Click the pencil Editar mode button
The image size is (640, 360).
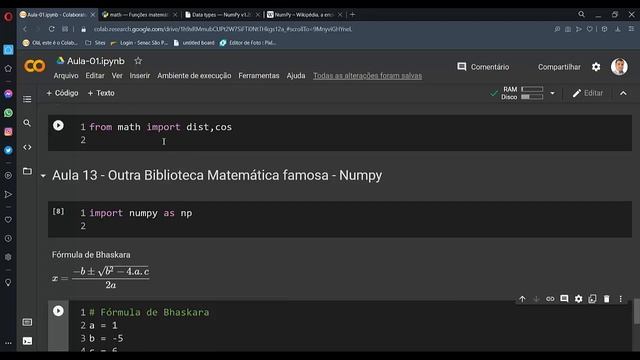tap(587, 93)
